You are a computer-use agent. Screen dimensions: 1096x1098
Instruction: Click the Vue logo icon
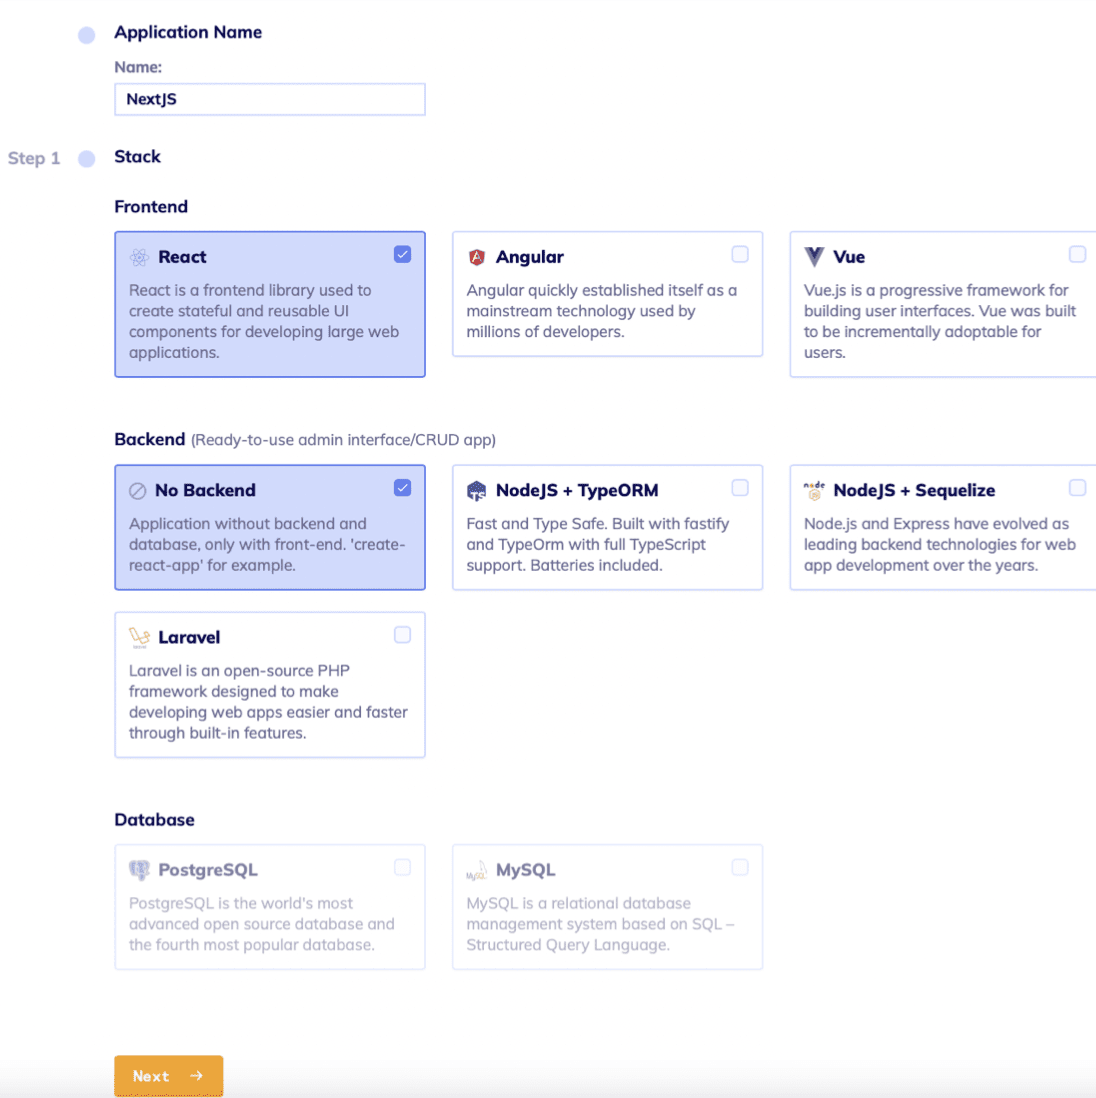click(814, 257)
